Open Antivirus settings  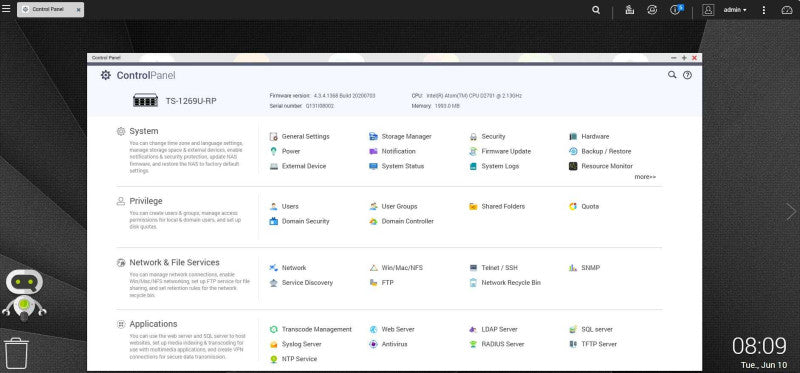pos(388,344)
